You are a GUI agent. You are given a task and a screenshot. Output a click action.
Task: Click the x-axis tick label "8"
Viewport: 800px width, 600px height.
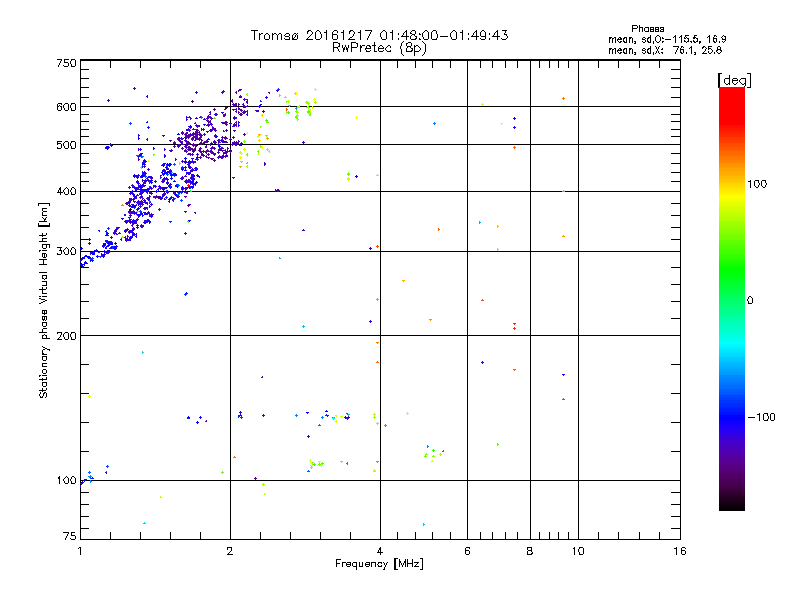coord(530,551)
